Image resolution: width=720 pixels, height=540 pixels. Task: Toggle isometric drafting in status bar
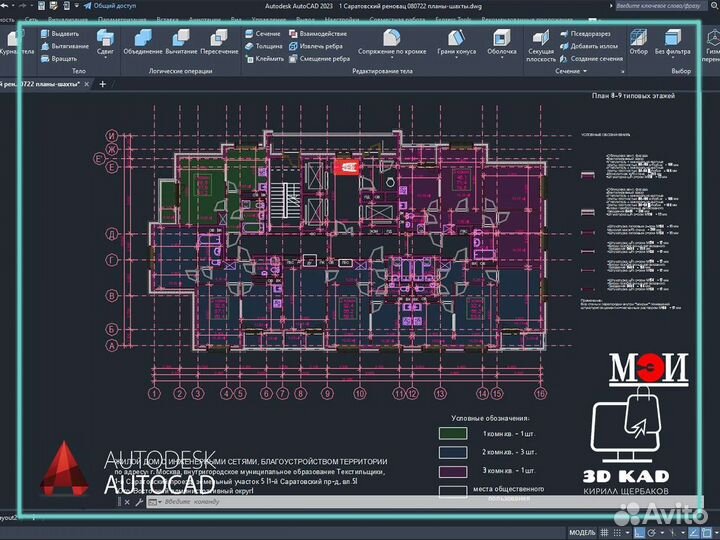(x=673, y=533)
